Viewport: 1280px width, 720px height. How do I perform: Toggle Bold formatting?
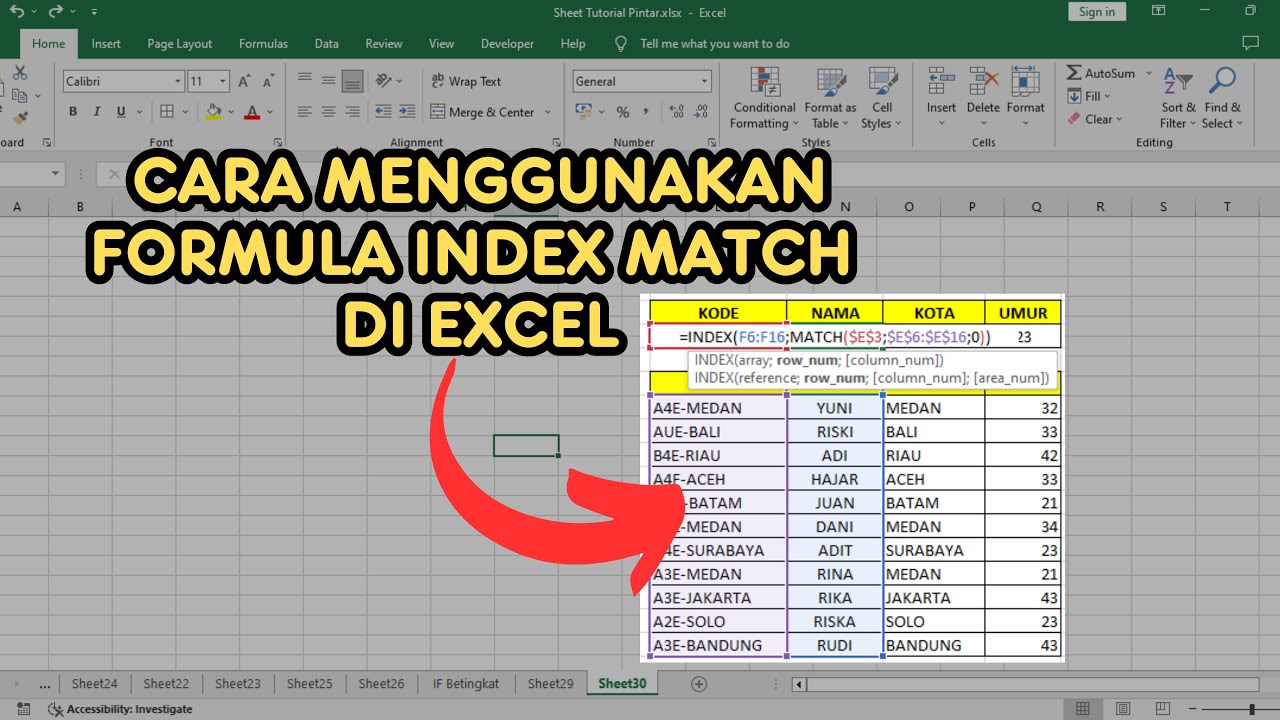pyautogui.click(x=73, y=112)
